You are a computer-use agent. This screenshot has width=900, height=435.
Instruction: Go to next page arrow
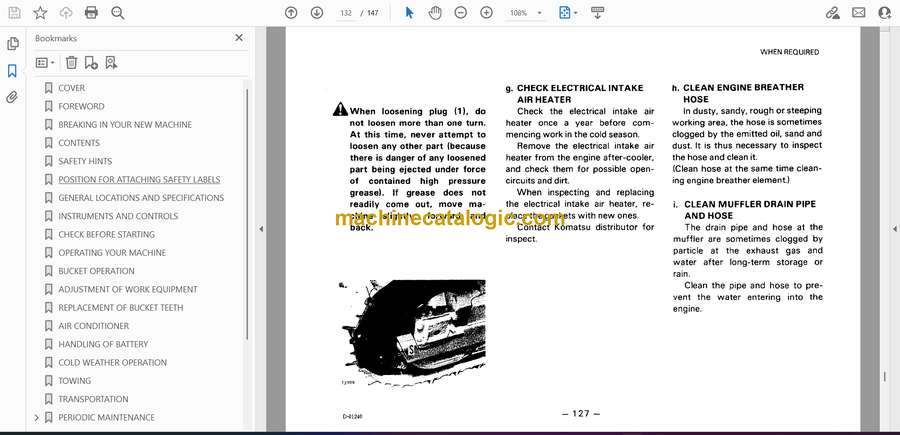click(x=317, y=13)
